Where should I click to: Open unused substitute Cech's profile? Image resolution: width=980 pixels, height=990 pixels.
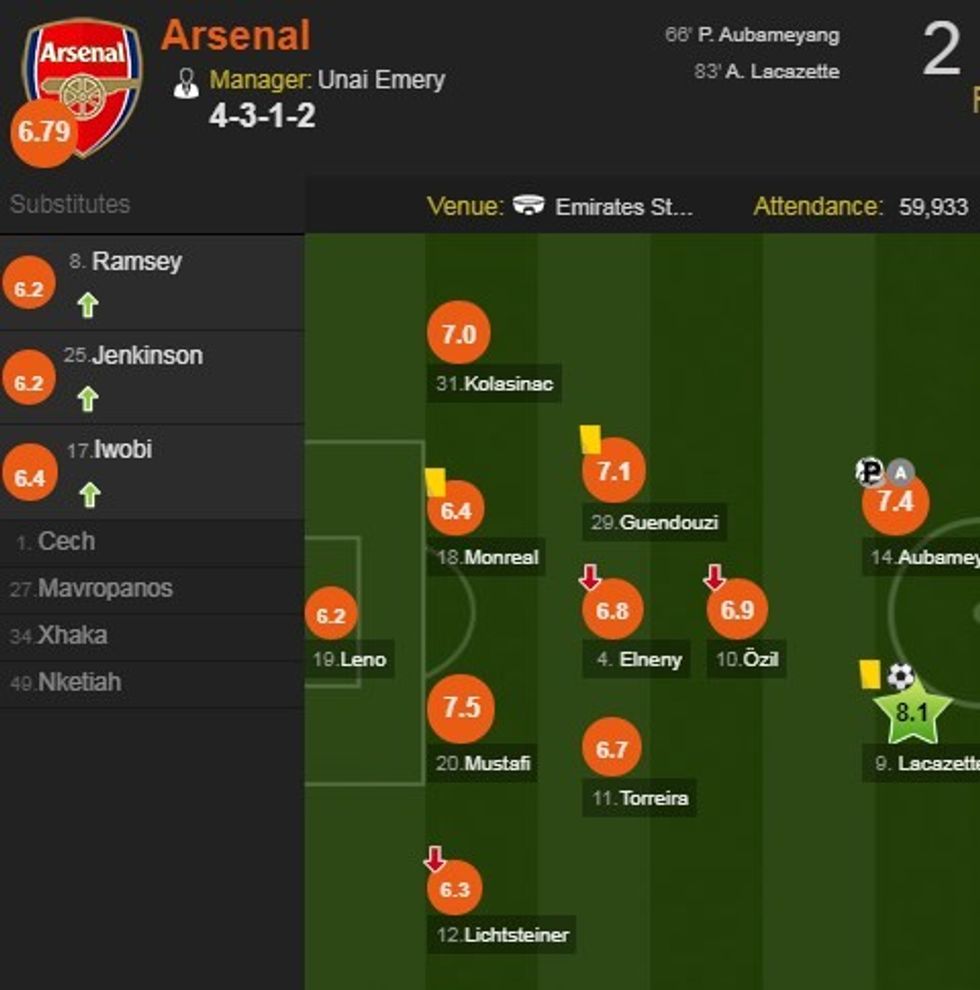[66, 542]
